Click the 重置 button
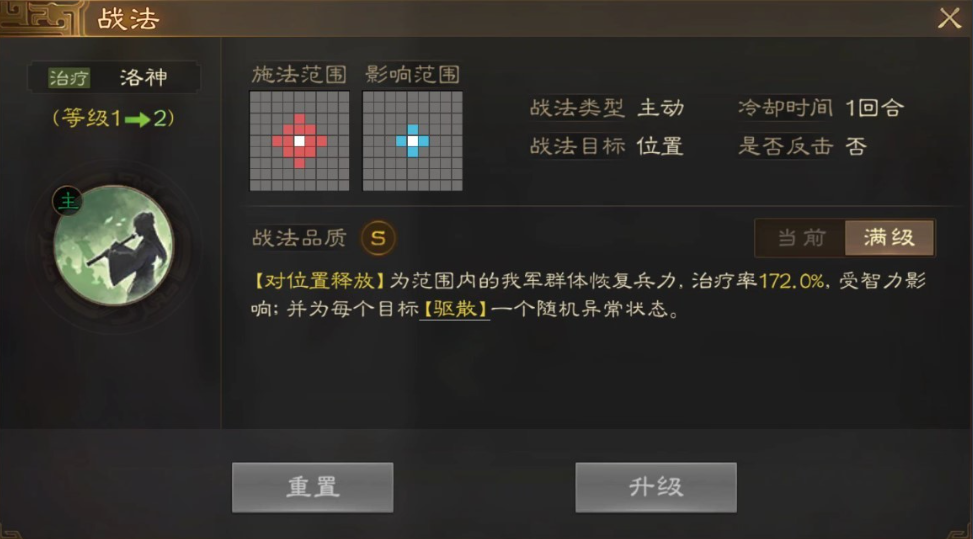The height and width of the screenshot is (539, 973). point(313,488)
